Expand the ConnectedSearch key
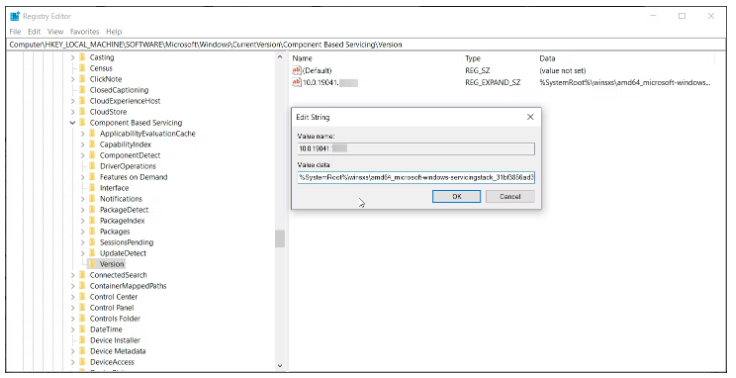This screenshot has width=736, height=378. pyautogui.click(x=72, y=275)
